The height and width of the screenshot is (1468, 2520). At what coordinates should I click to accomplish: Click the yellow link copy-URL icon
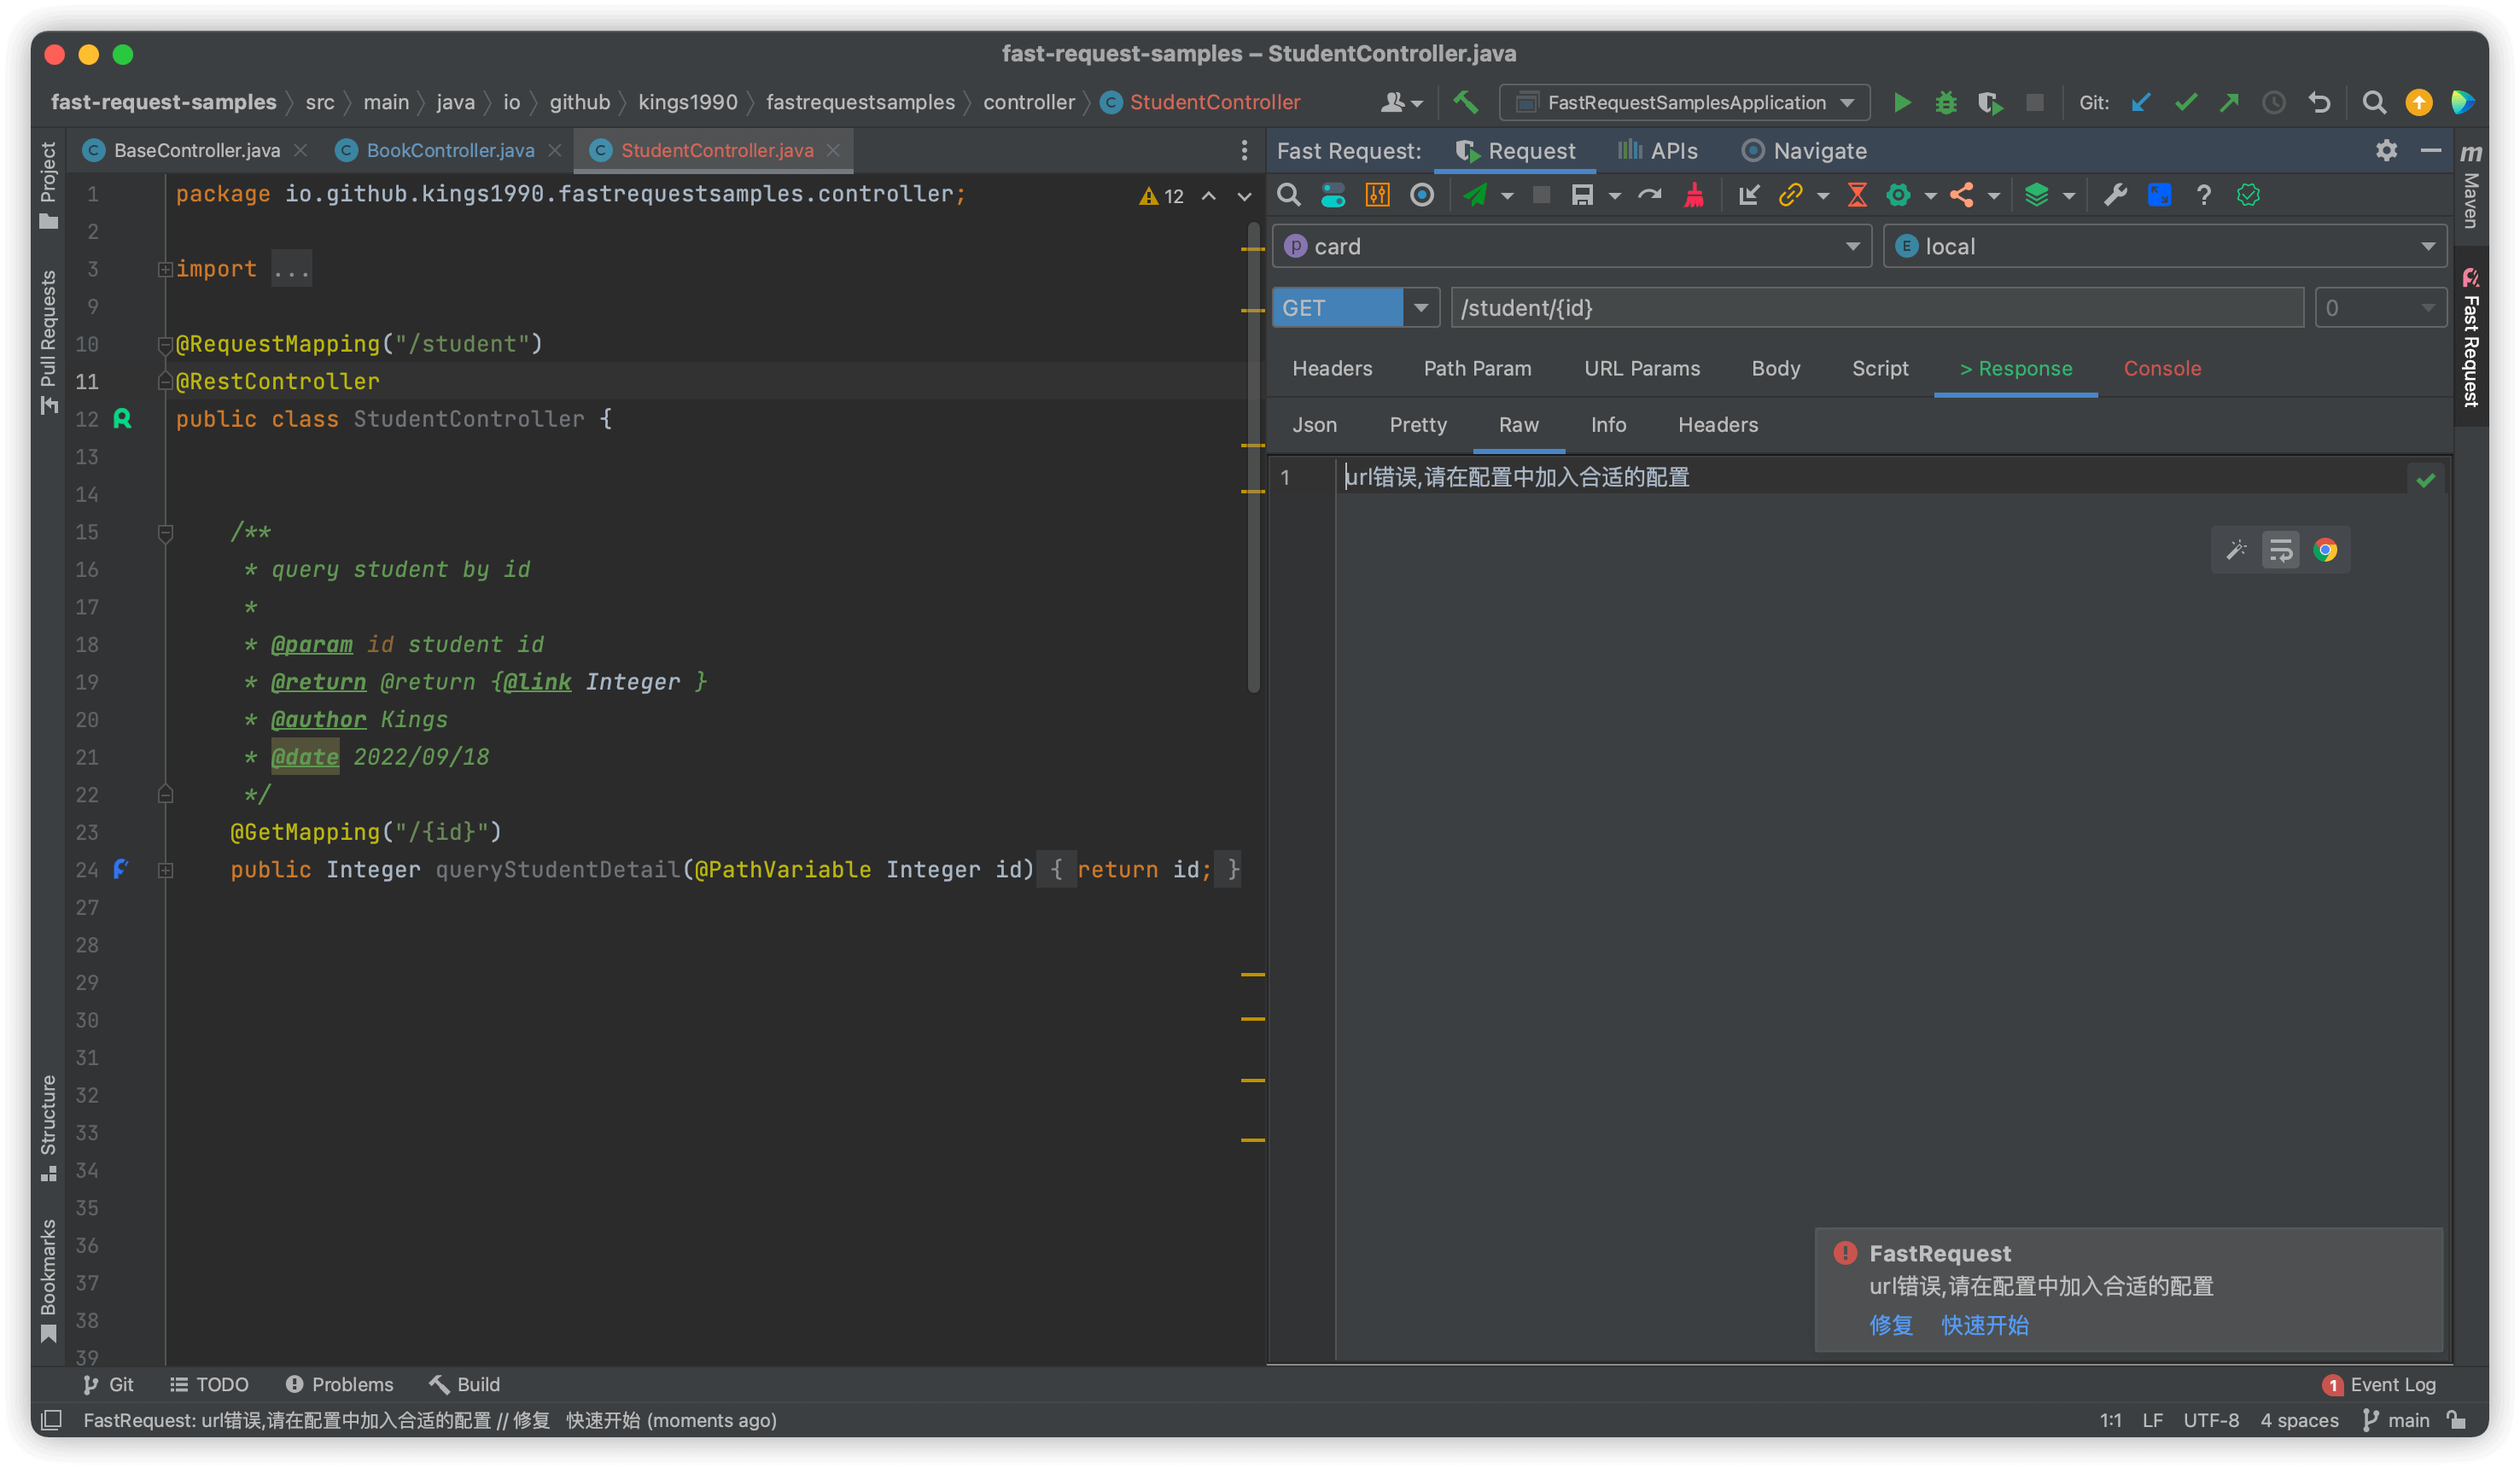1790,195
